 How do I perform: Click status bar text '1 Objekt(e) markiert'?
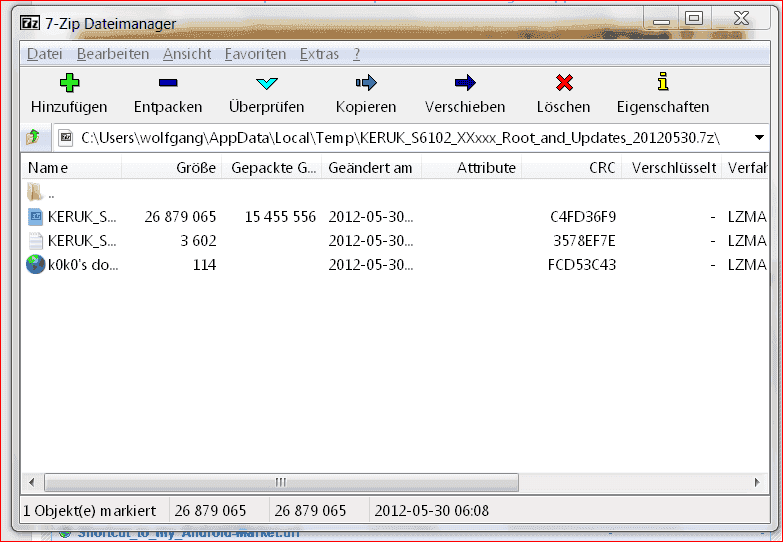[x=90, y=511]
